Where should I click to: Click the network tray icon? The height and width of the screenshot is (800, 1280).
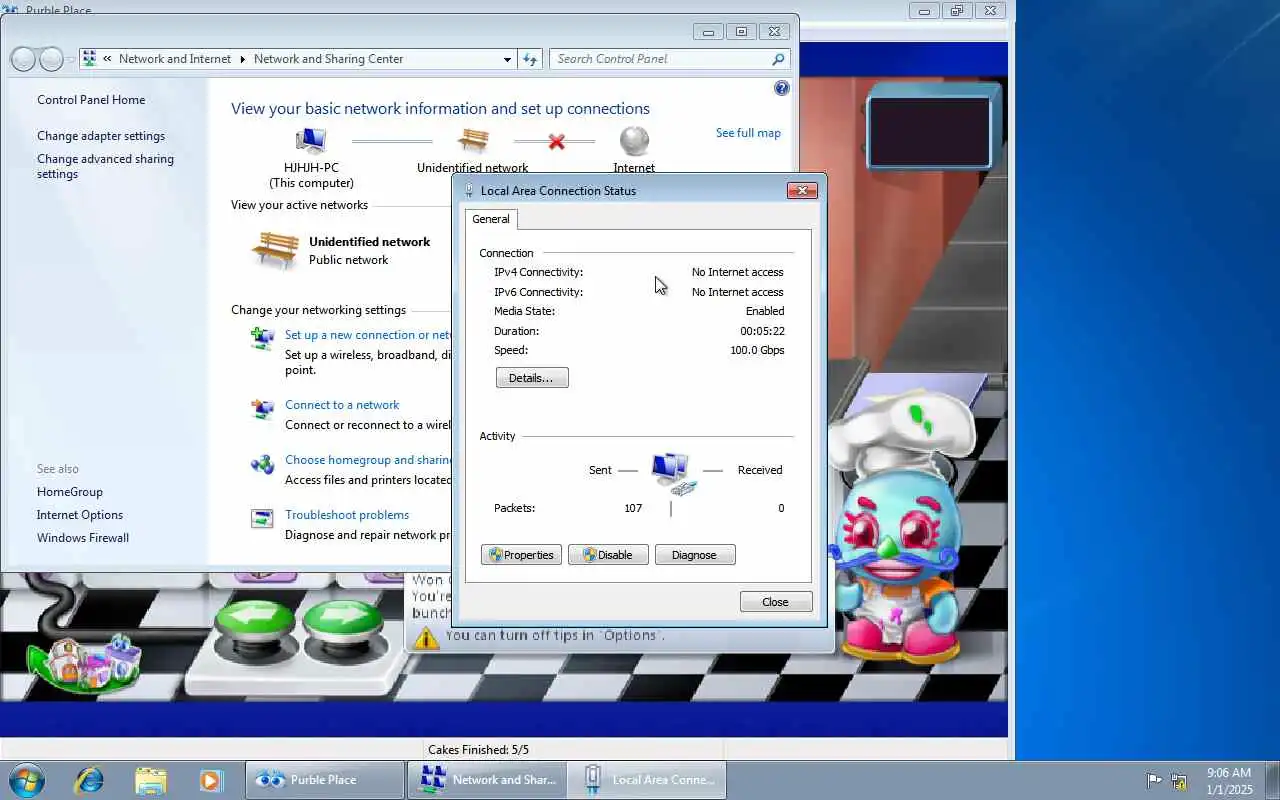pos(1179,781)
